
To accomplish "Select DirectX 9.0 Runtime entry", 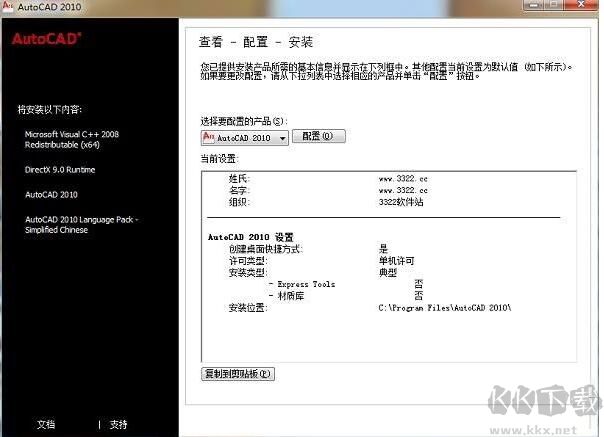I will point(60,170).
